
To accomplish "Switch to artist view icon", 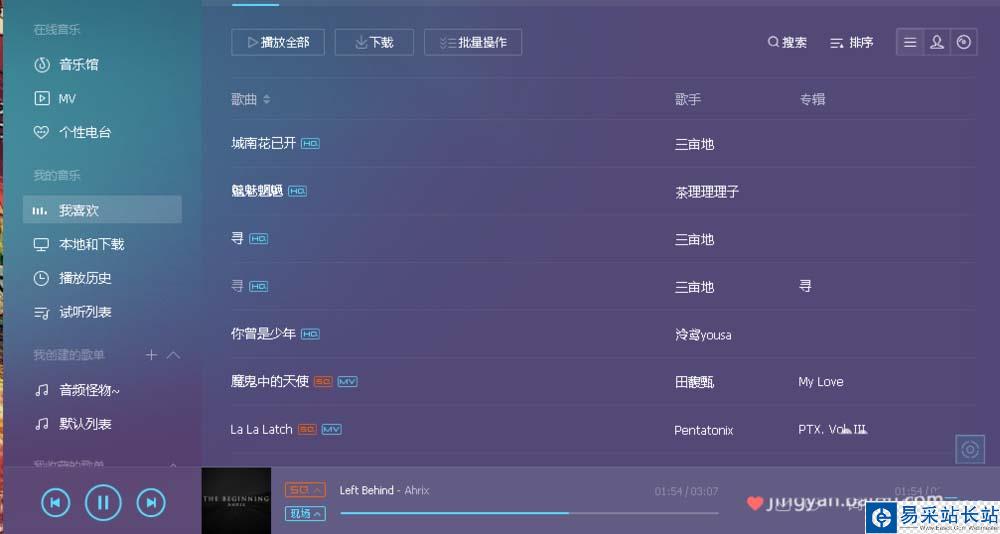I will (x=937, y=42).
